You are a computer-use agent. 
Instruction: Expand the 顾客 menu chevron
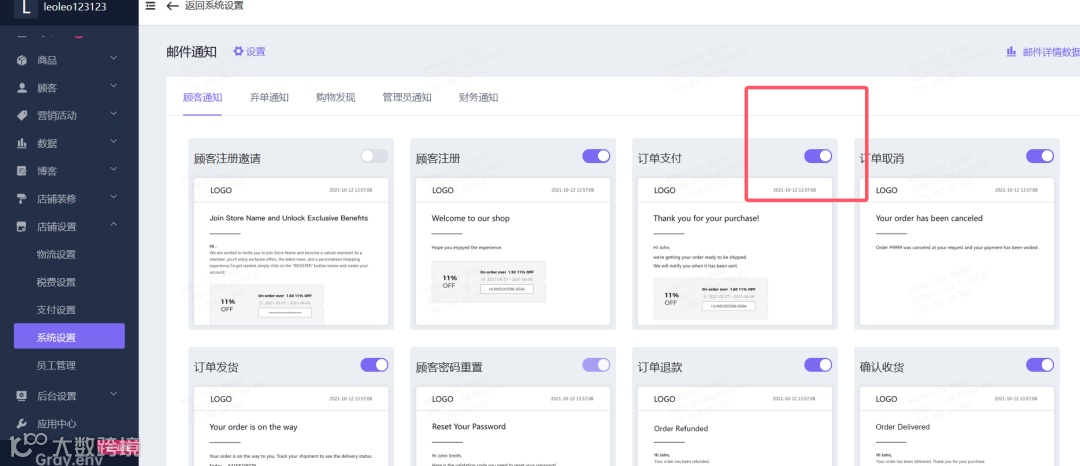(x=114, y=87)
